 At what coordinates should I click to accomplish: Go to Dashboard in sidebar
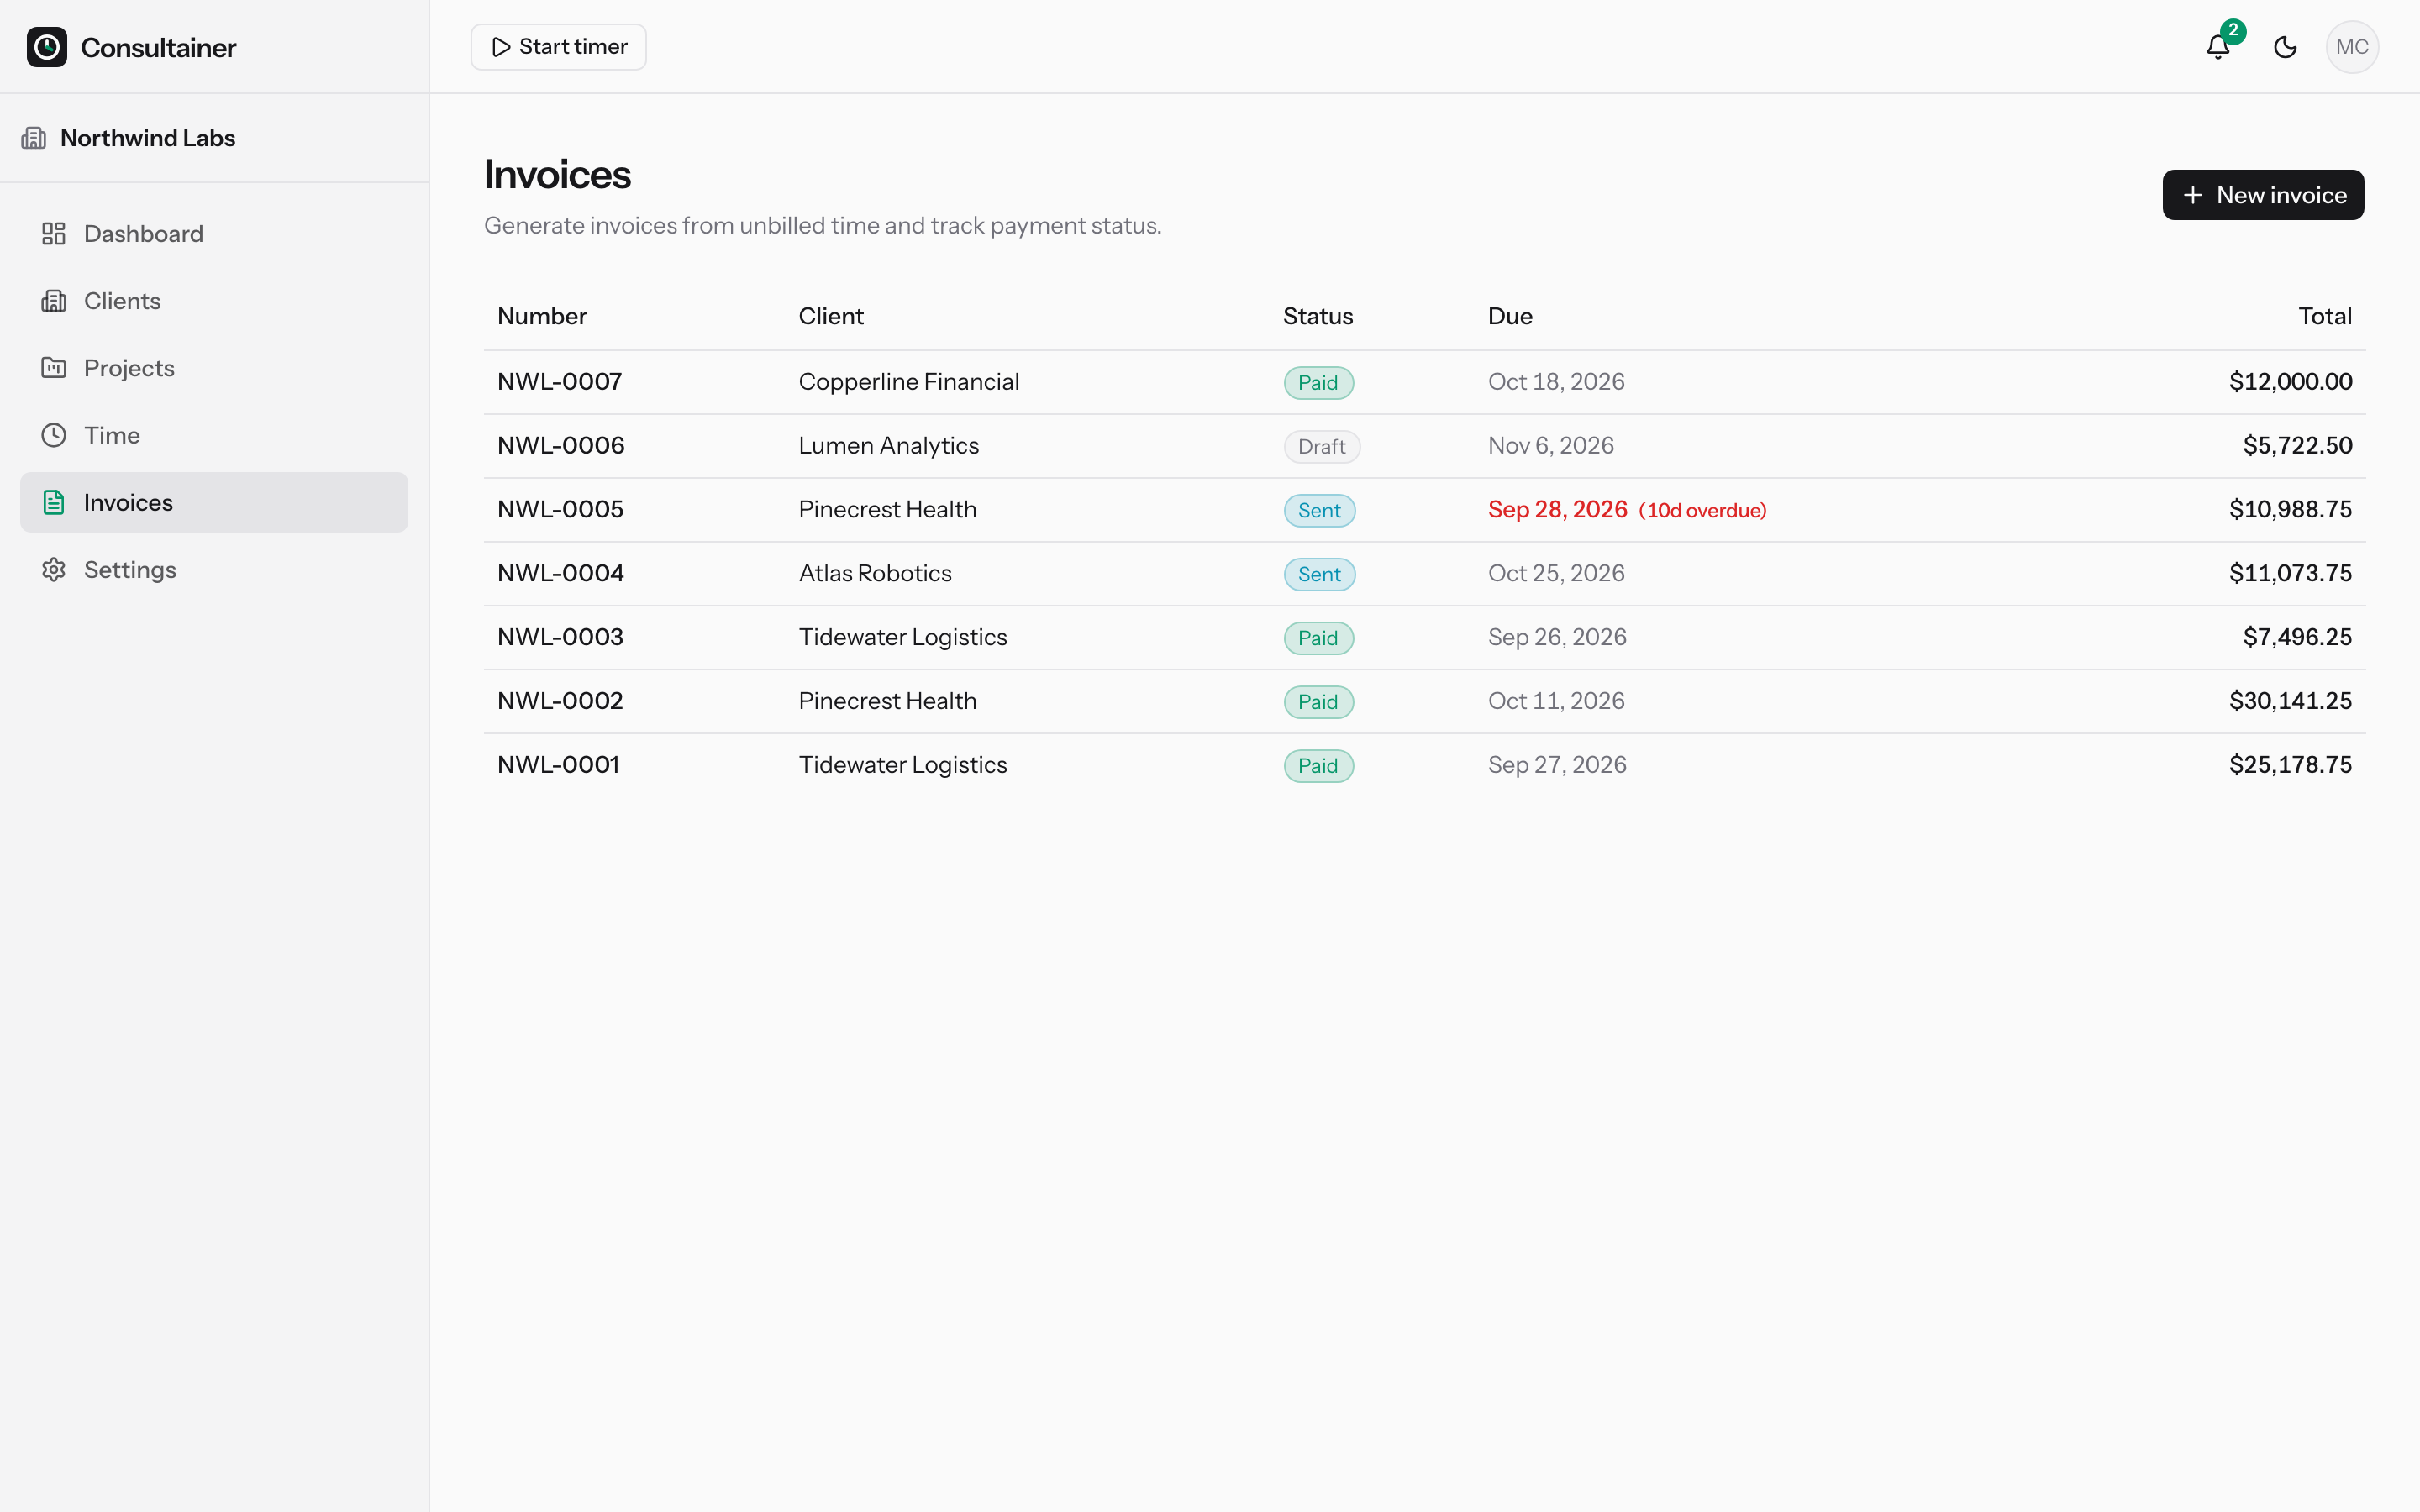(x=214, y=234)
